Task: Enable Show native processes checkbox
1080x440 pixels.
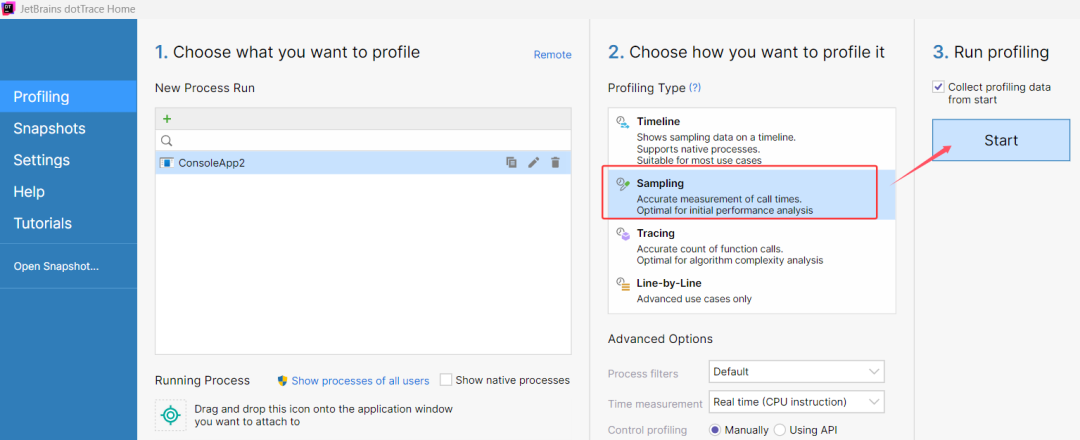Action: point(446,380)
